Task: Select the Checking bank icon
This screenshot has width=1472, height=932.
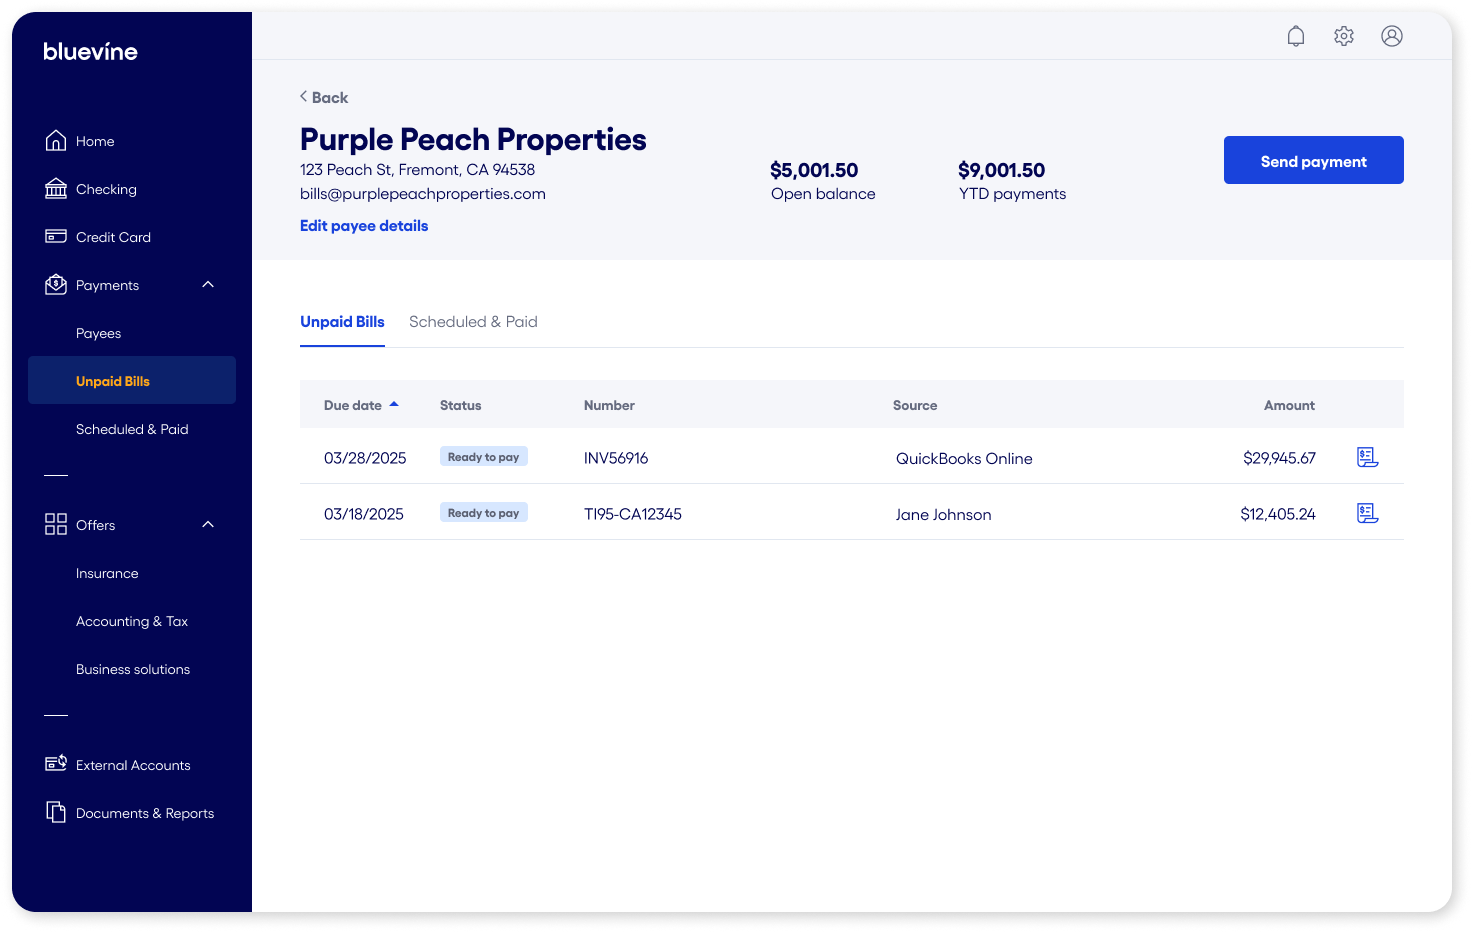Action: coord(56,188)
